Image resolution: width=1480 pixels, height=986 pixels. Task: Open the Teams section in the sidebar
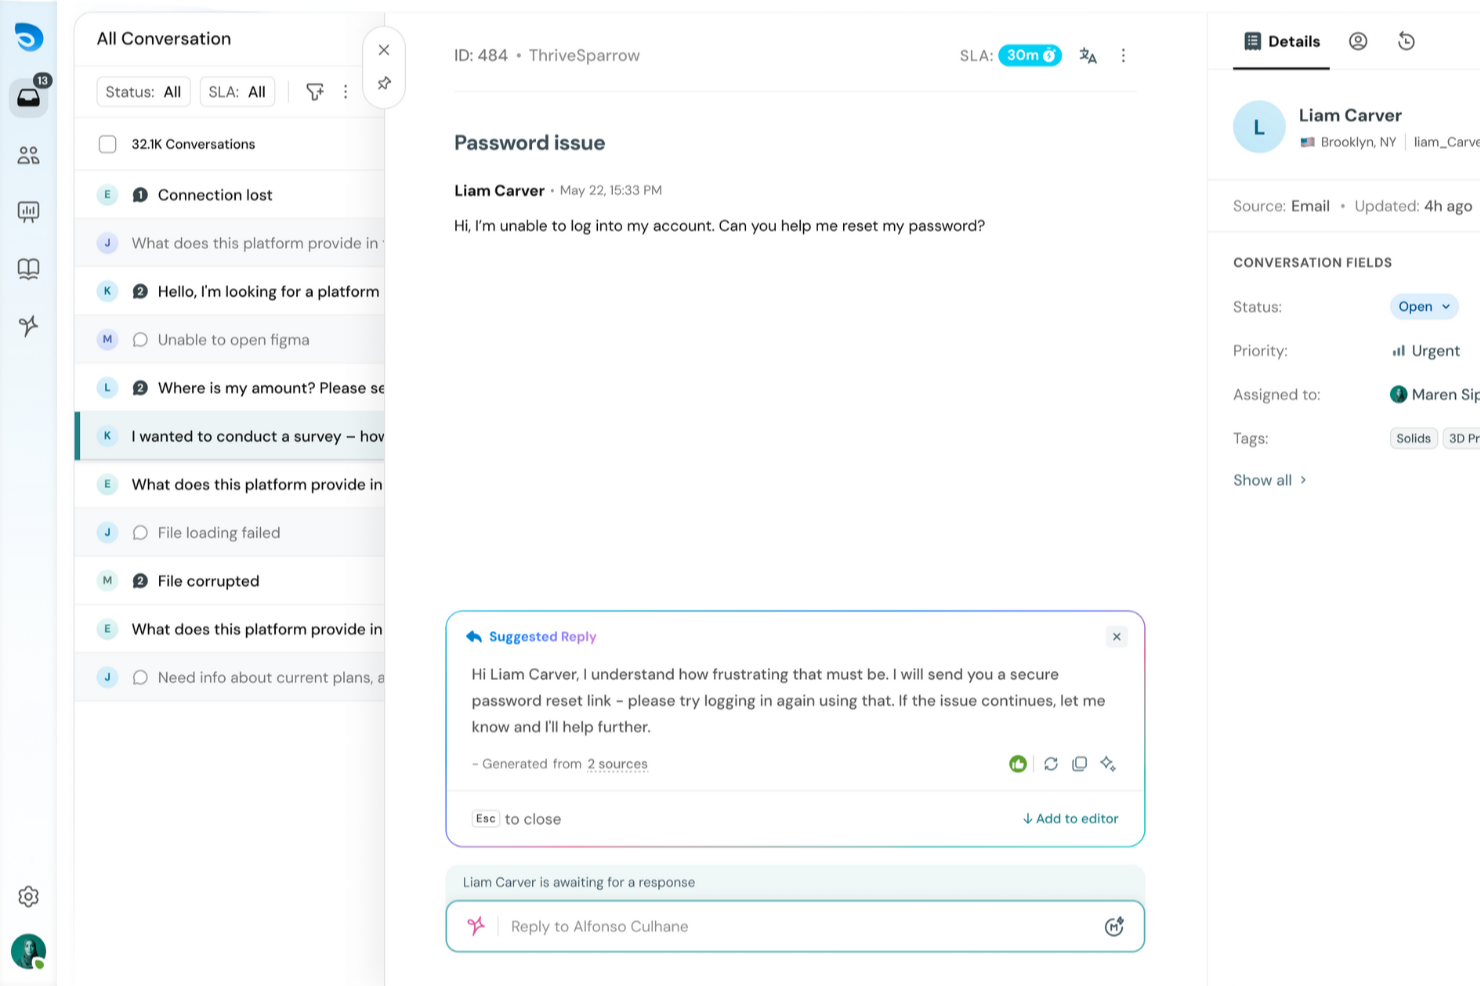tap(29, 155)
